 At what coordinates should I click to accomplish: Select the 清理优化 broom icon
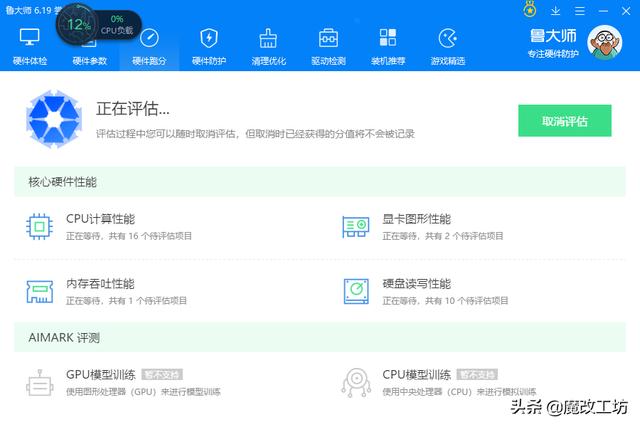click(268, 38)
